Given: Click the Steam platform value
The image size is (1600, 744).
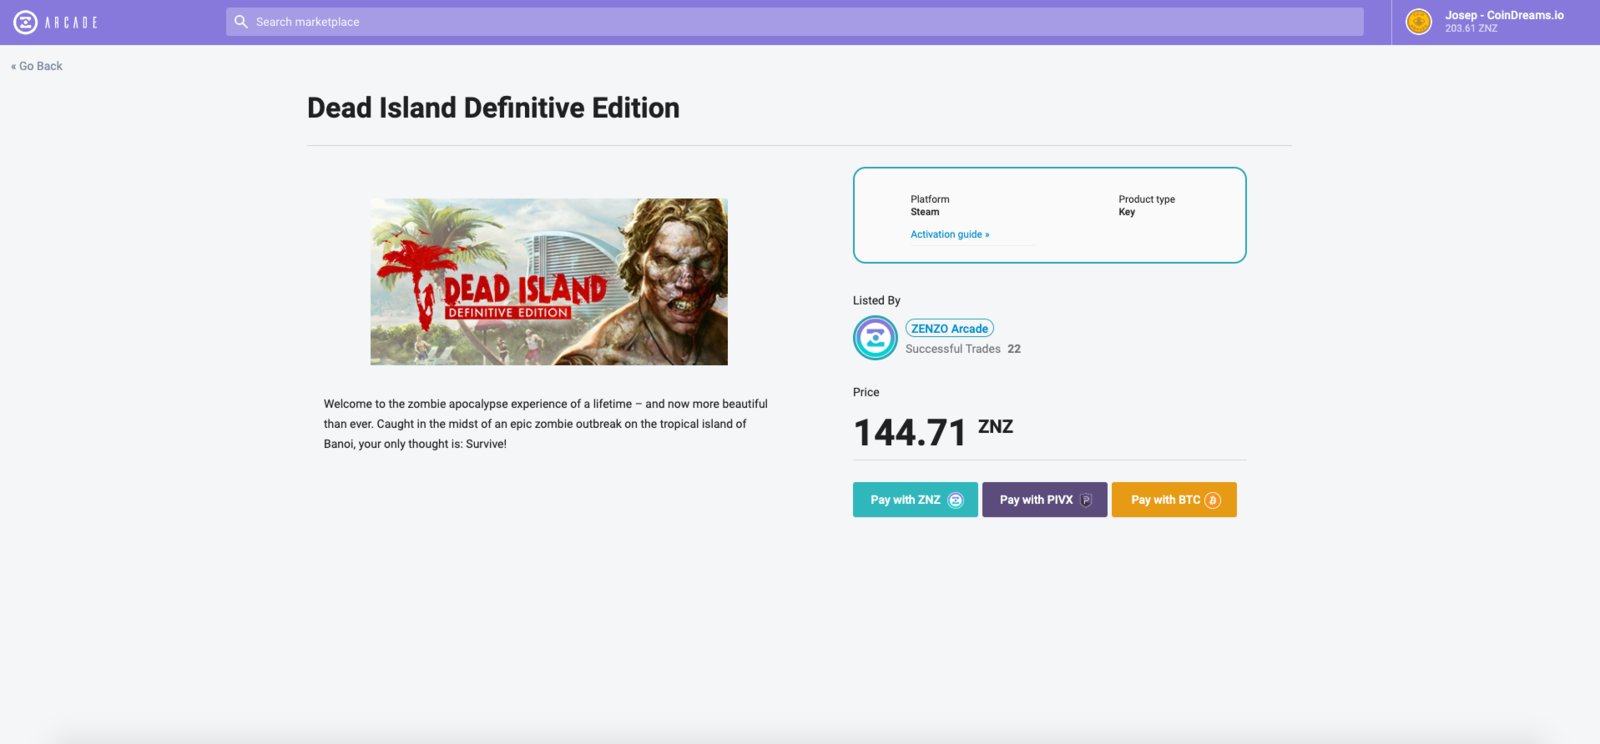Looking at the screenshot, I should pyautogui.click(x=925, y=212).
